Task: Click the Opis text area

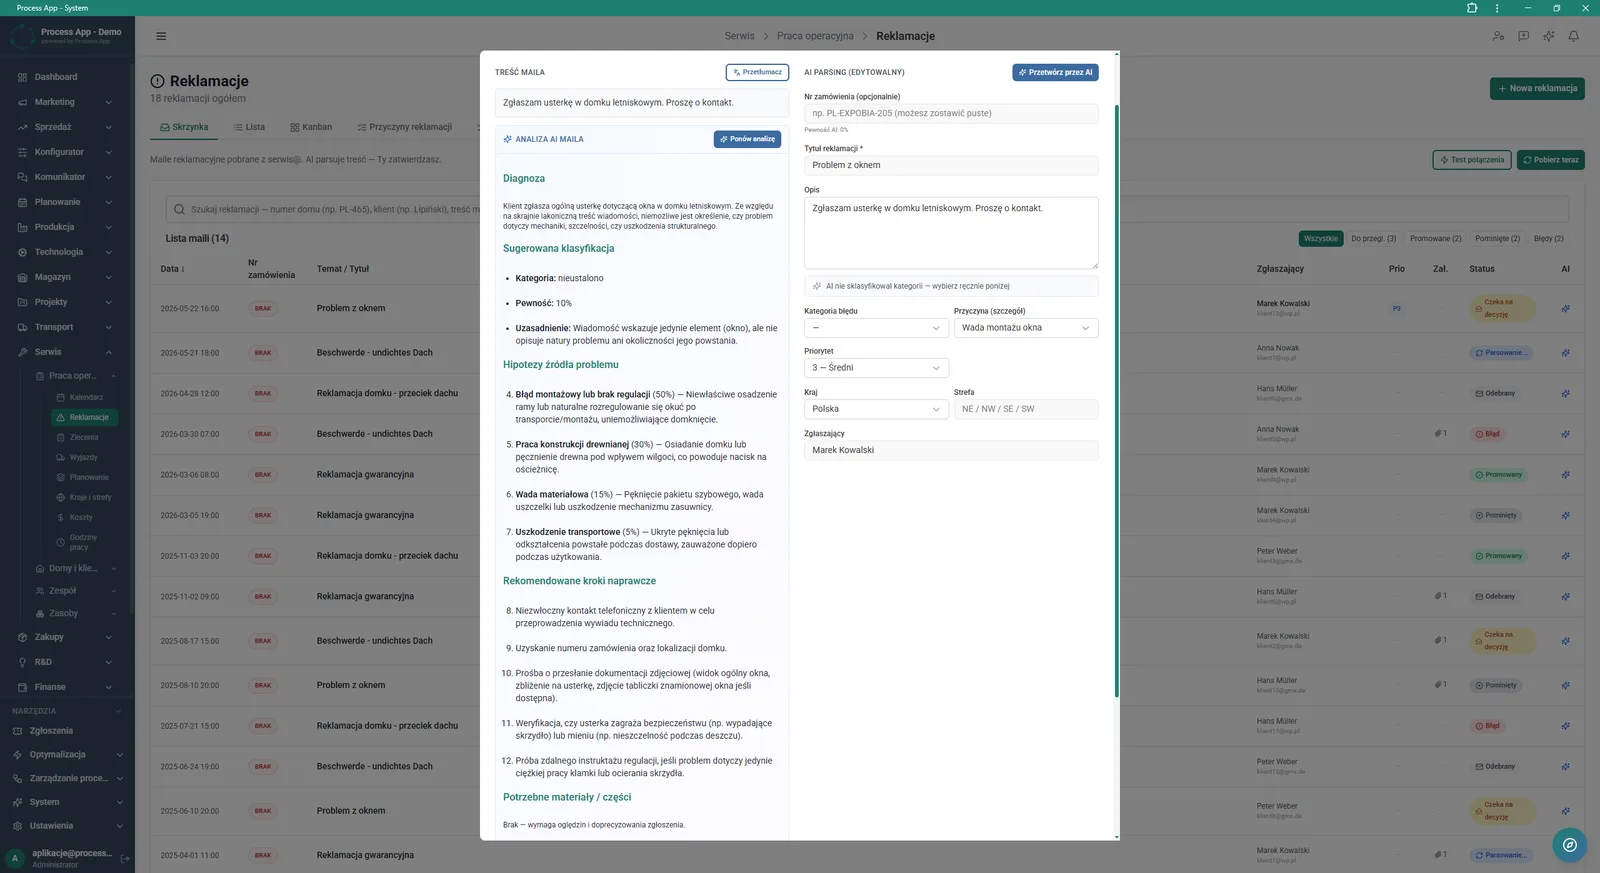Action: point(951,233)
